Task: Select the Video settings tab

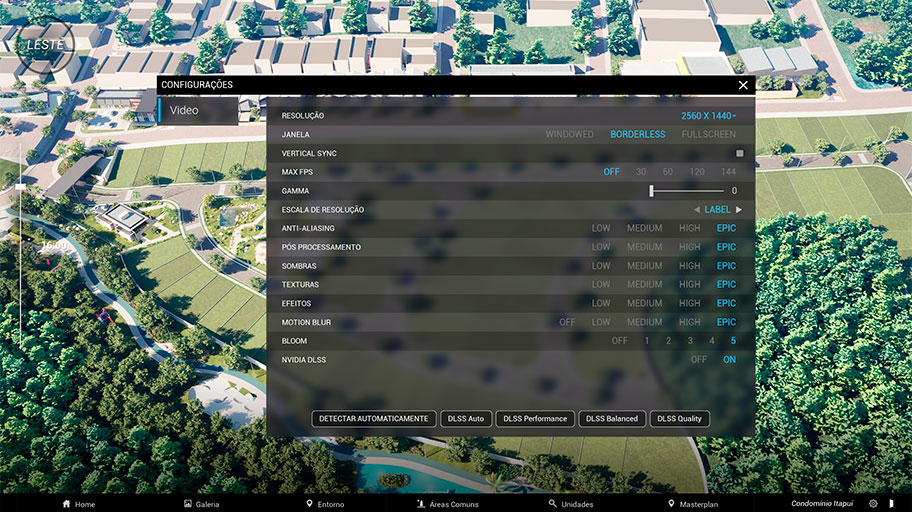Action: click(185, 110)
